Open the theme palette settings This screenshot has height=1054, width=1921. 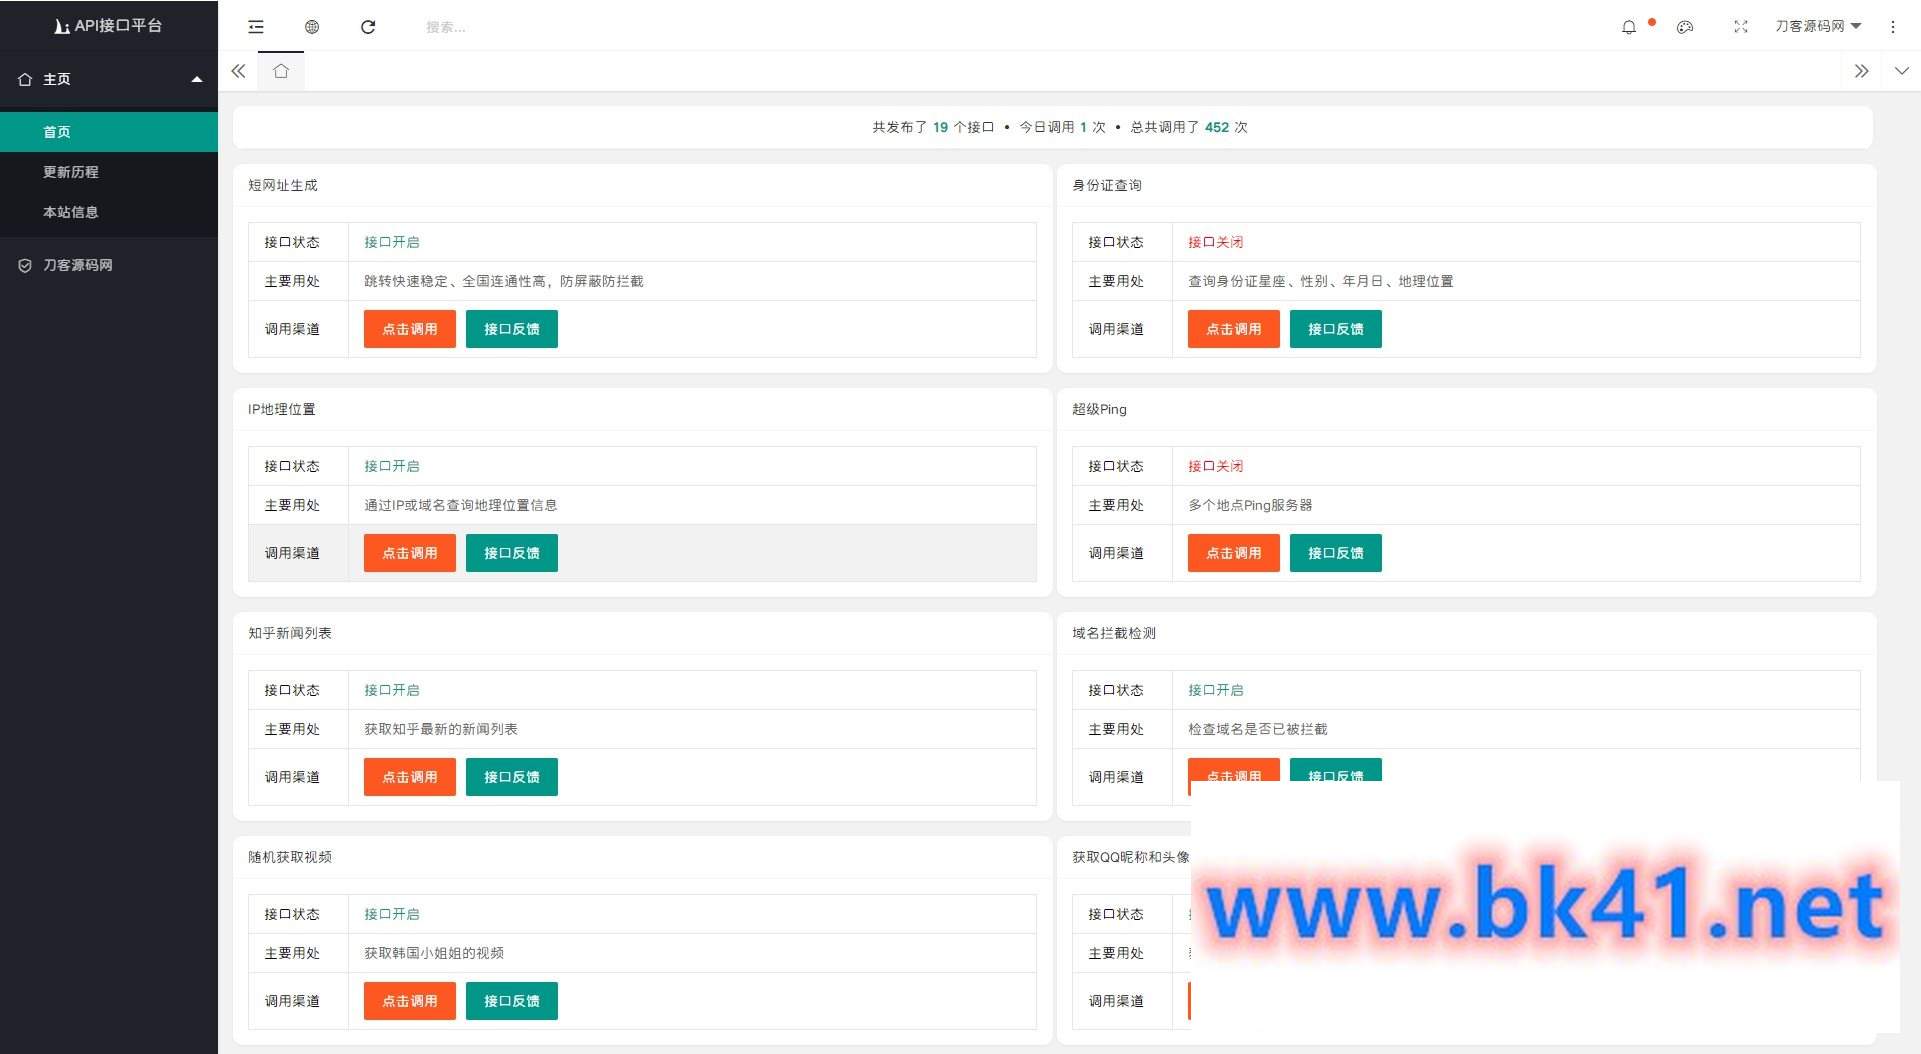[x=1685, y=27]
